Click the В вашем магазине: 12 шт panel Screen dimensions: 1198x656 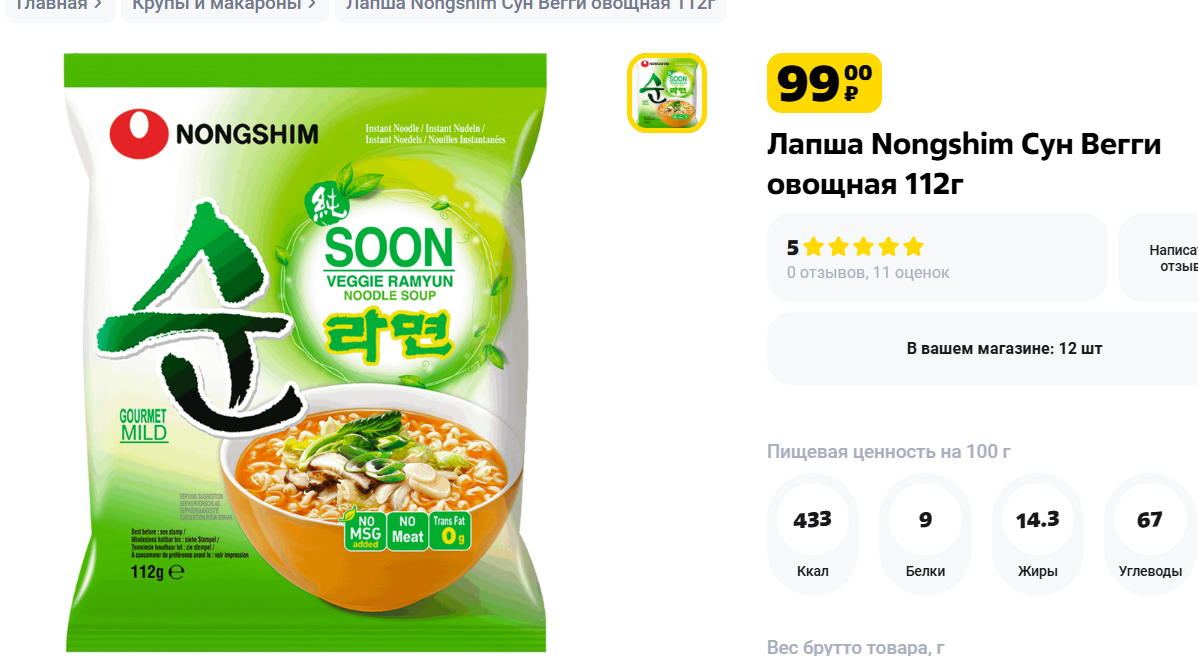pyautogui.click(x=983, y=348)
